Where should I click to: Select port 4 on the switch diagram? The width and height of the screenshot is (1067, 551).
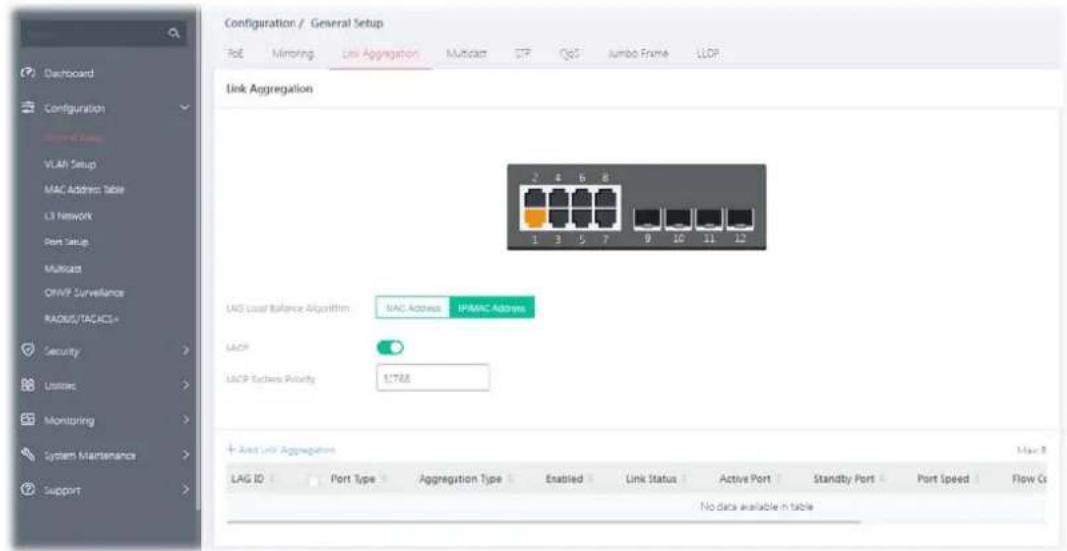click(x=559, y=198)
